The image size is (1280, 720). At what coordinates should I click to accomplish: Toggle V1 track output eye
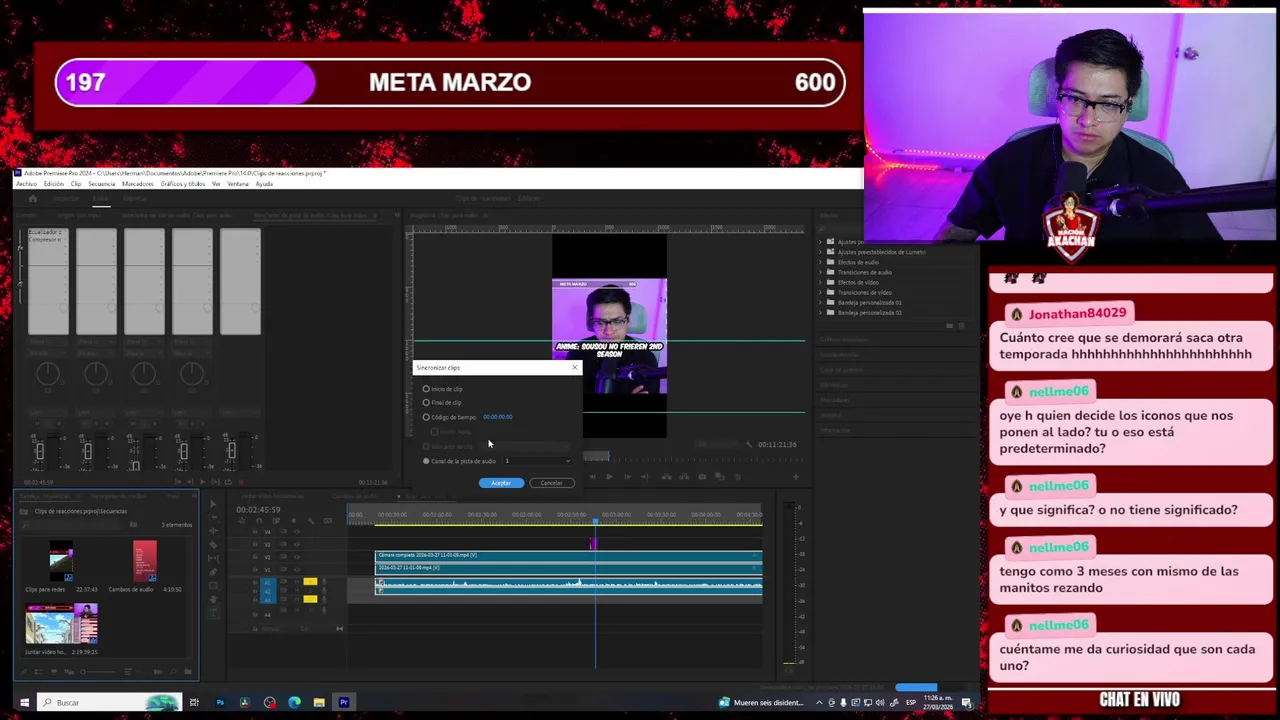click(x=297, y=569)
